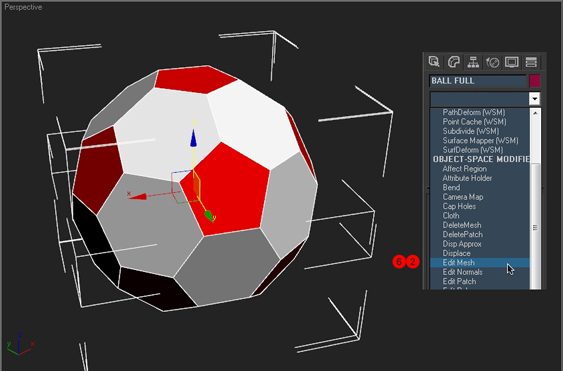Open the object color swatch

[535, 81]
